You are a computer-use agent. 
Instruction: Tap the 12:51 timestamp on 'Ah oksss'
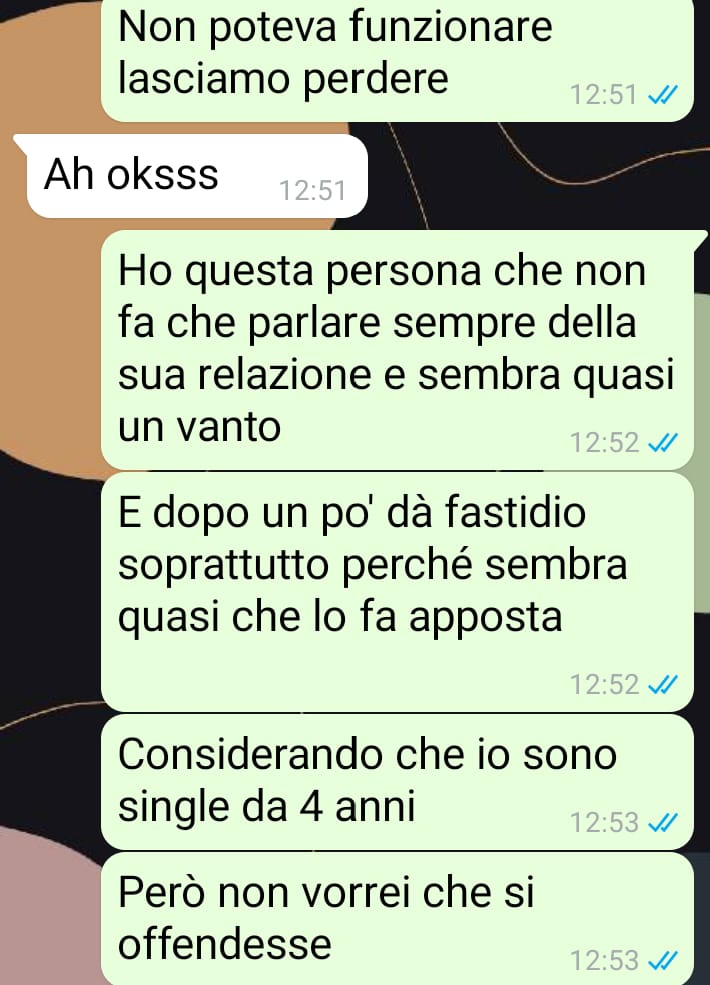coord(312,191)
